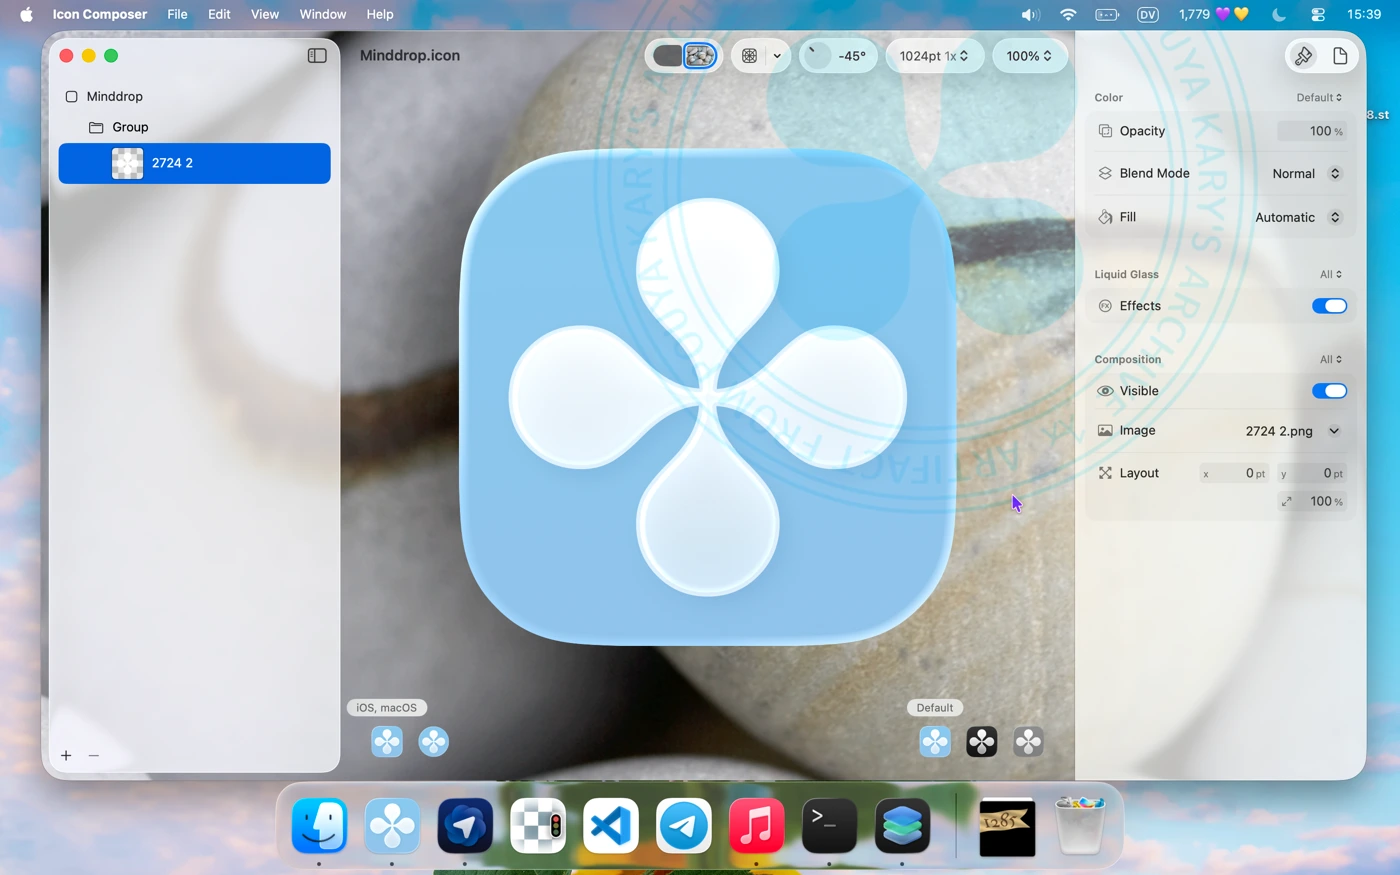Open the Blend Mode Normal dropdown

click(x=1306, y=174)
